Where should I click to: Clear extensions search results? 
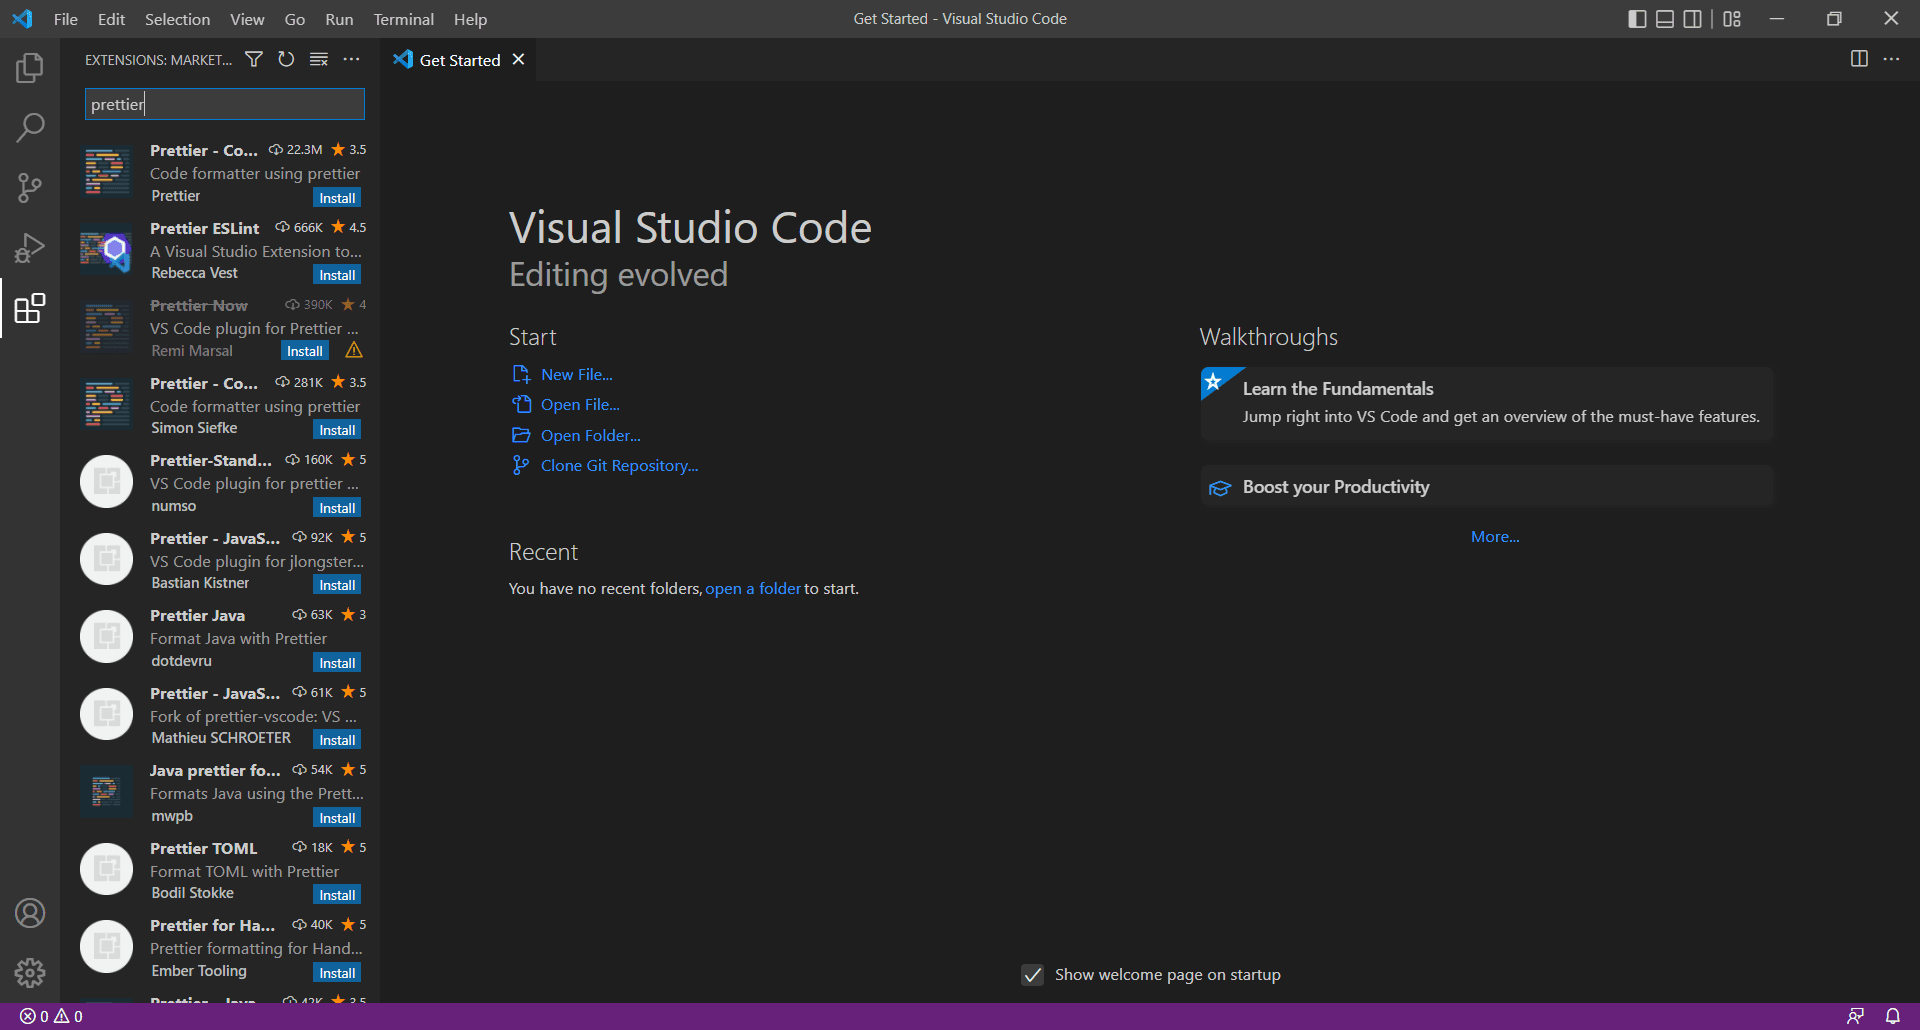pos(319,60)
